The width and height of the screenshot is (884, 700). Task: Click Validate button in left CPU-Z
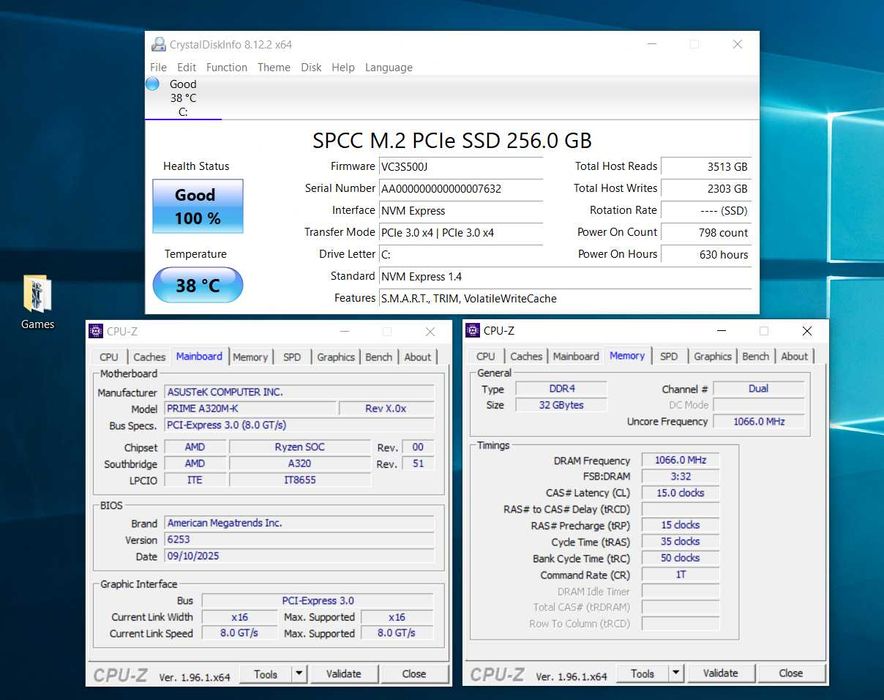(343, 674)
